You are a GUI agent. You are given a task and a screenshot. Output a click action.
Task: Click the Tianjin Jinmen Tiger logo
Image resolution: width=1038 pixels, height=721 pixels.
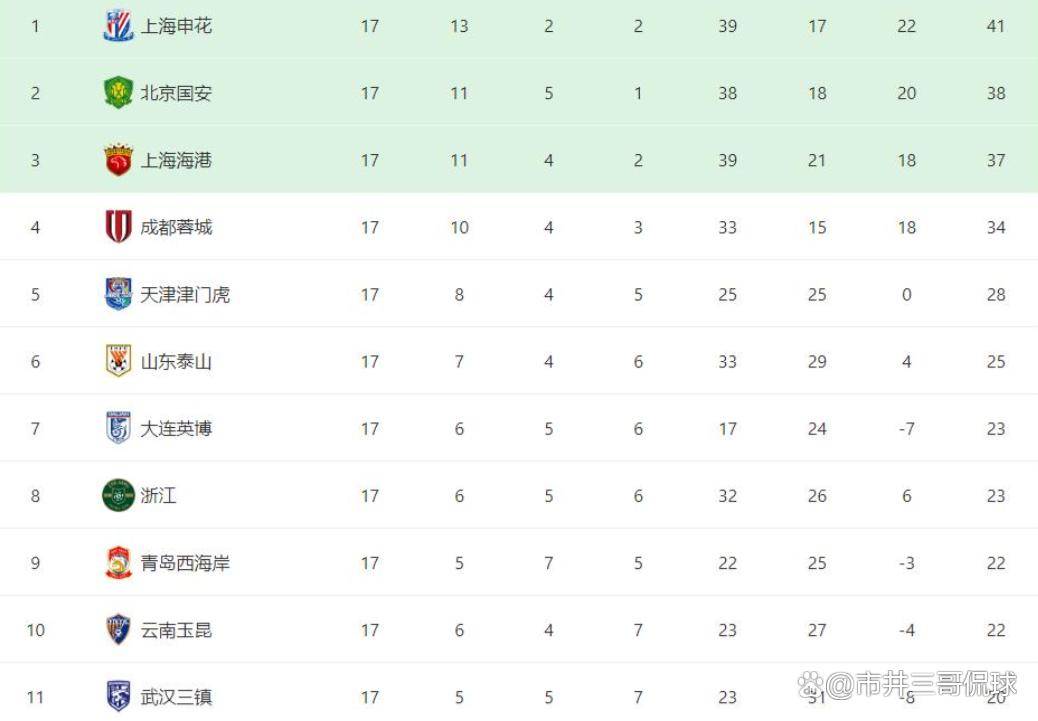pos(118,294)
